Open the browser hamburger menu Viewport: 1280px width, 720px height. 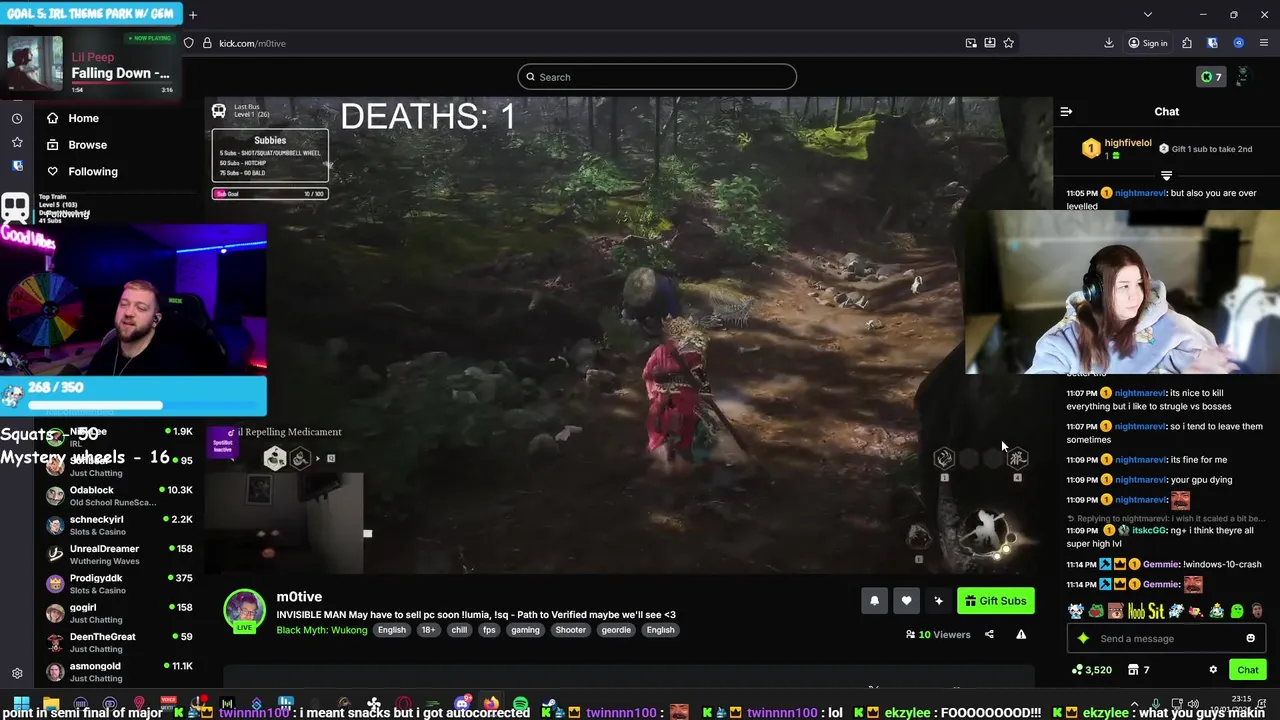[1264, 43]
